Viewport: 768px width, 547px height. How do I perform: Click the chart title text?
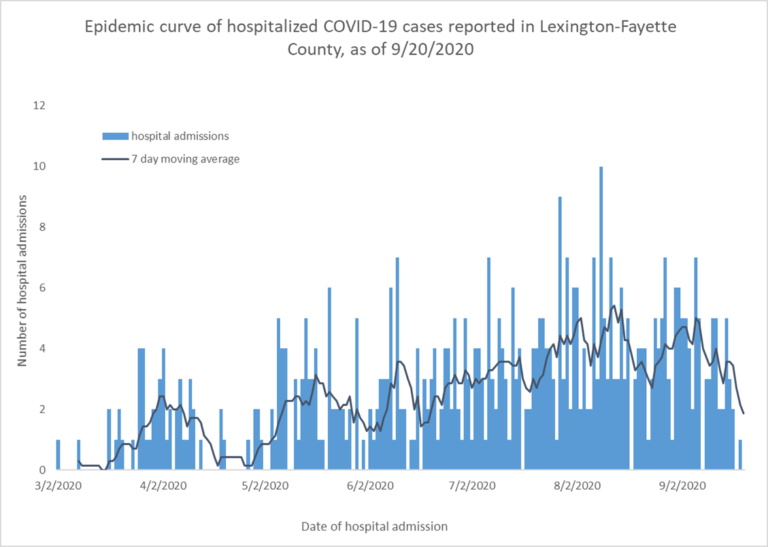tap(381, 37)
